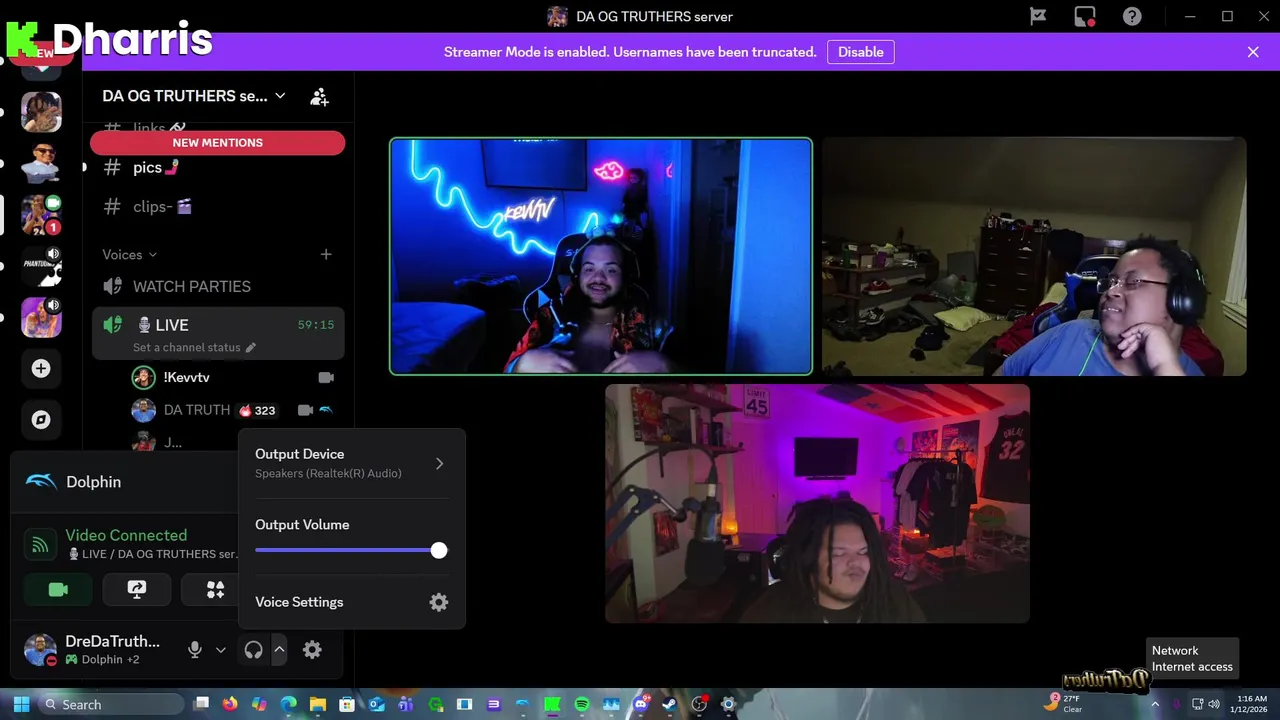Click the Windows Start button

[x=21, y=704]
